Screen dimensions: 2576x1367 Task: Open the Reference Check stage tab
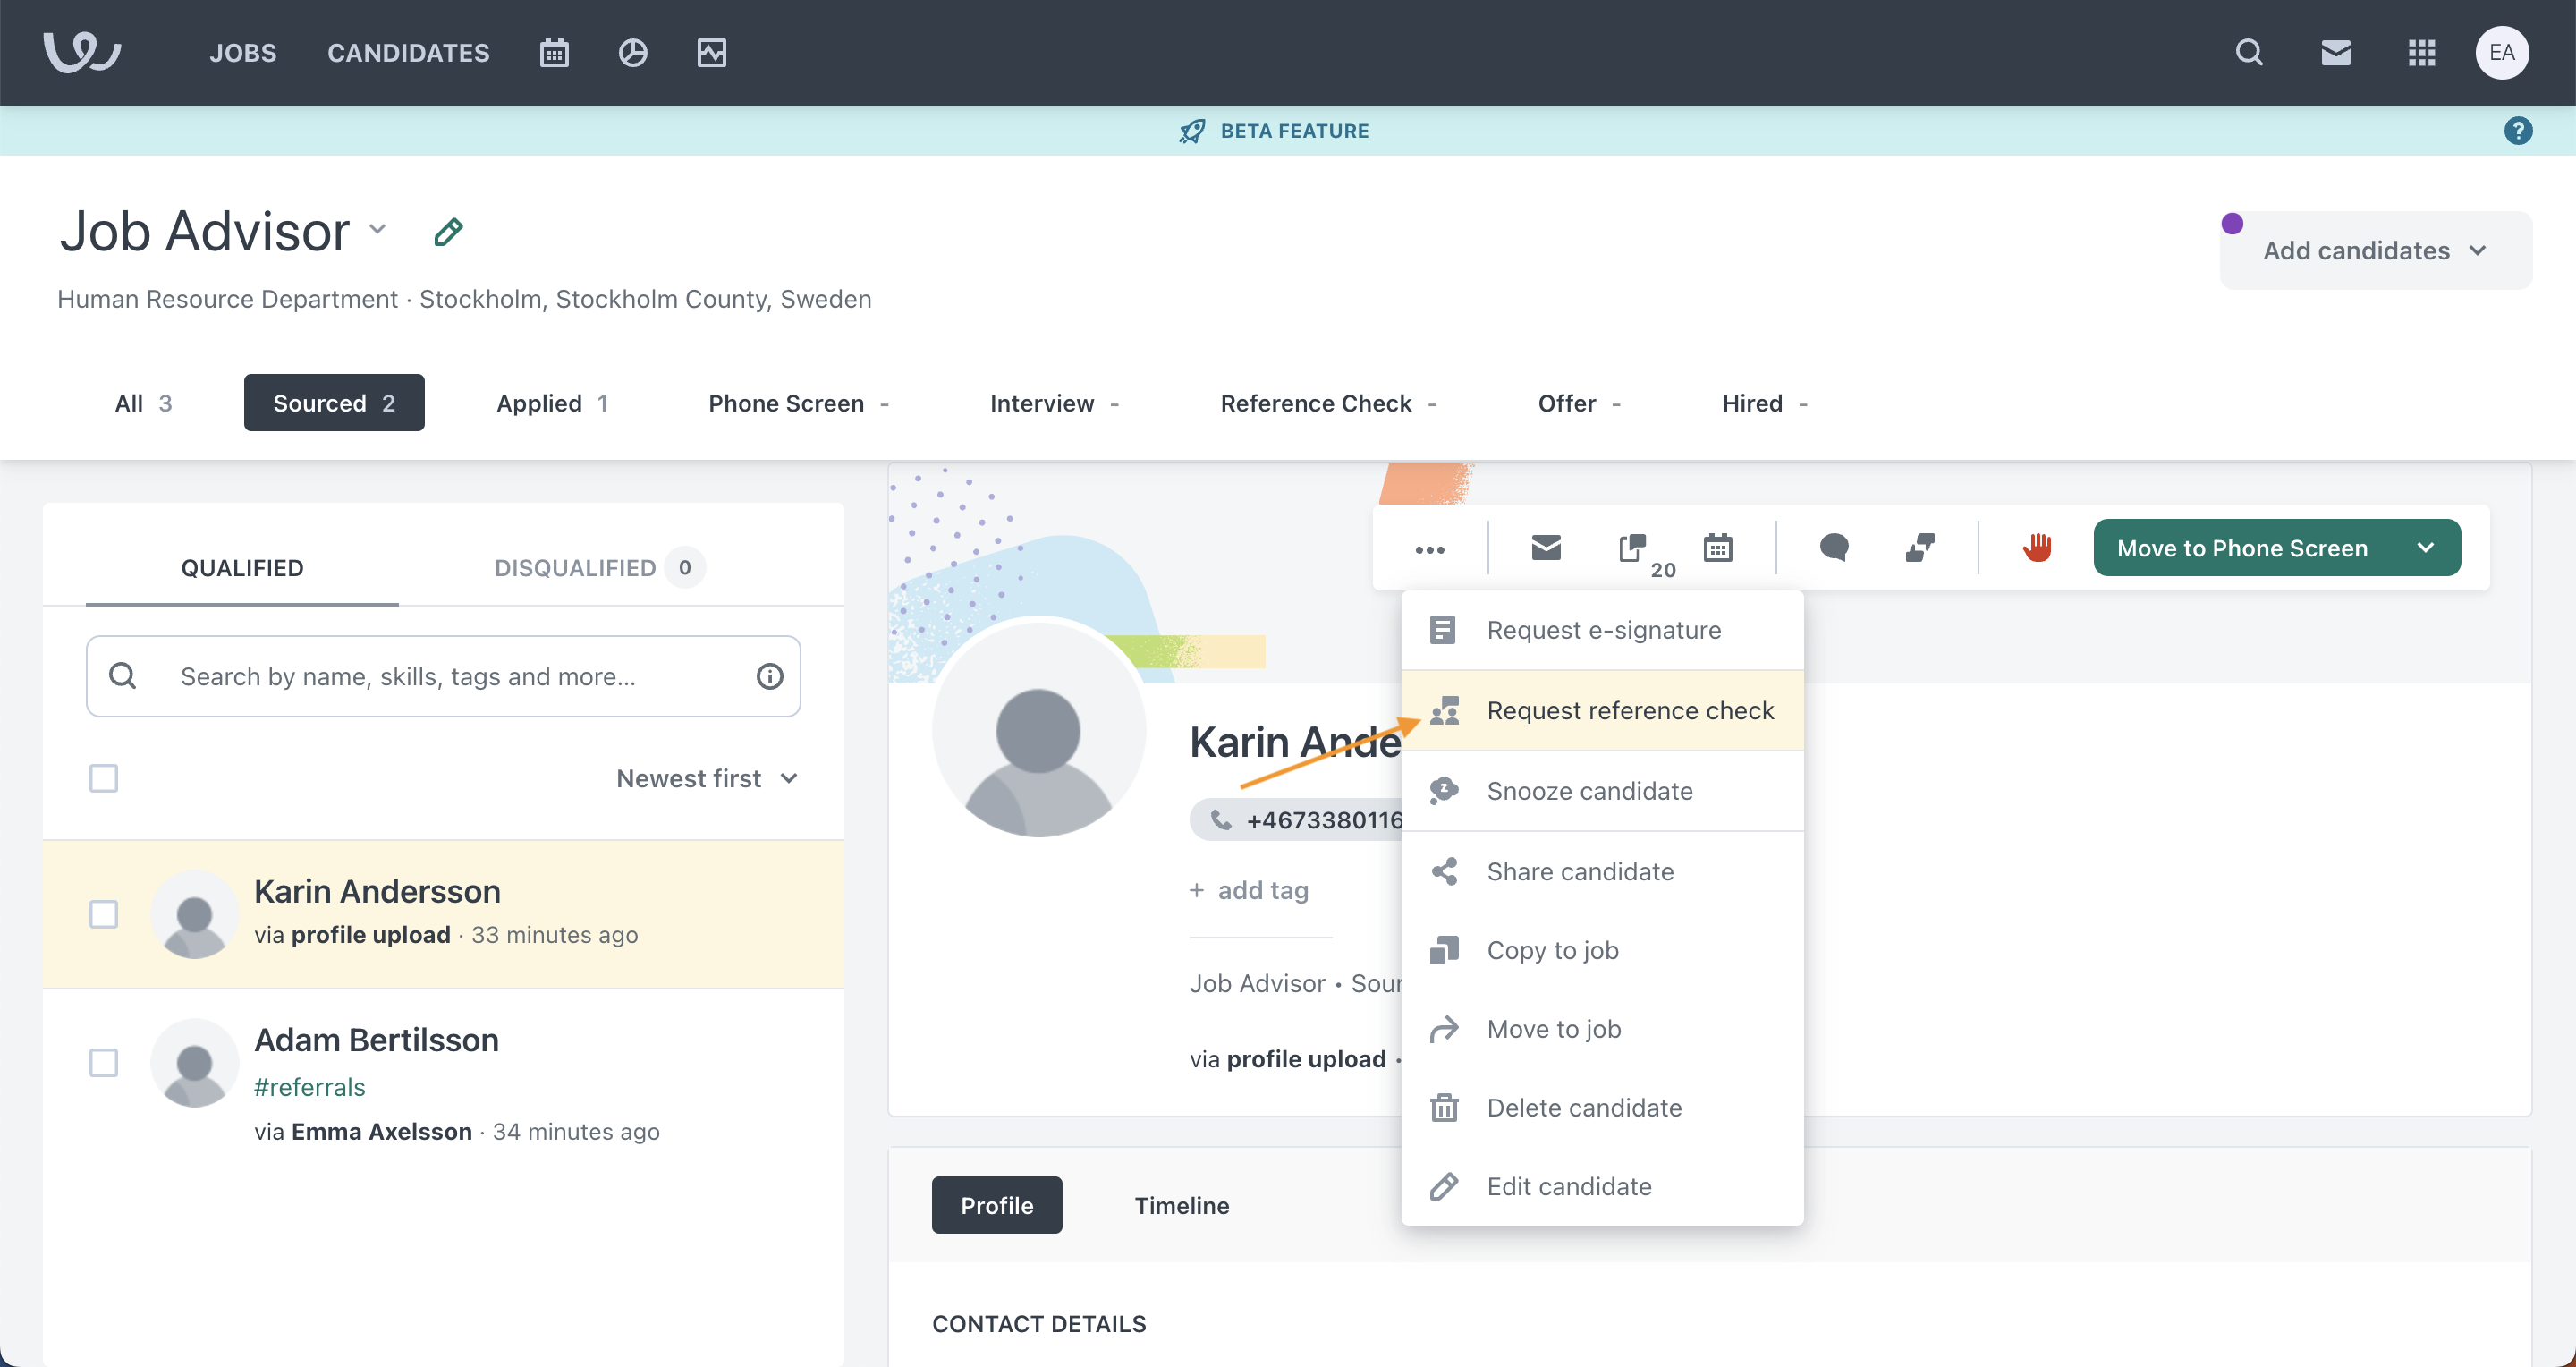pos(1327,403)
